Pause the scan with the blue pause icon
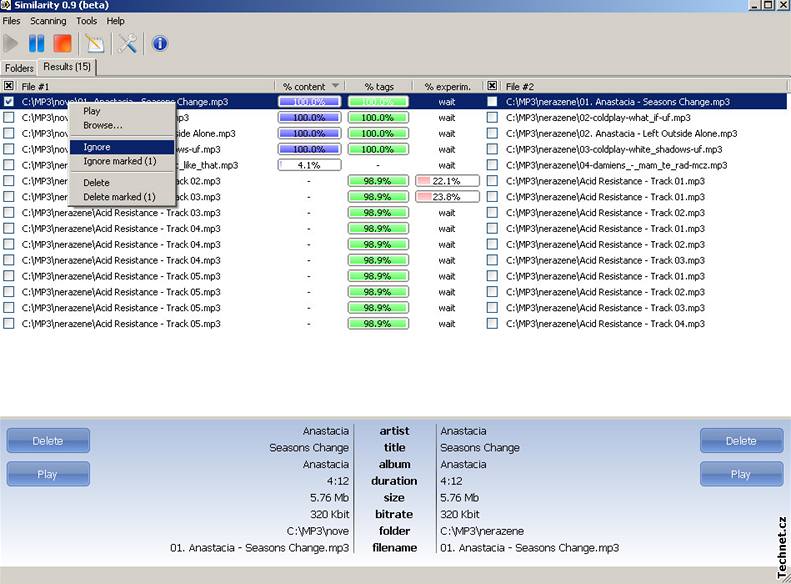The height and width of the screenshot is (584, 791). tap(37, 43)
